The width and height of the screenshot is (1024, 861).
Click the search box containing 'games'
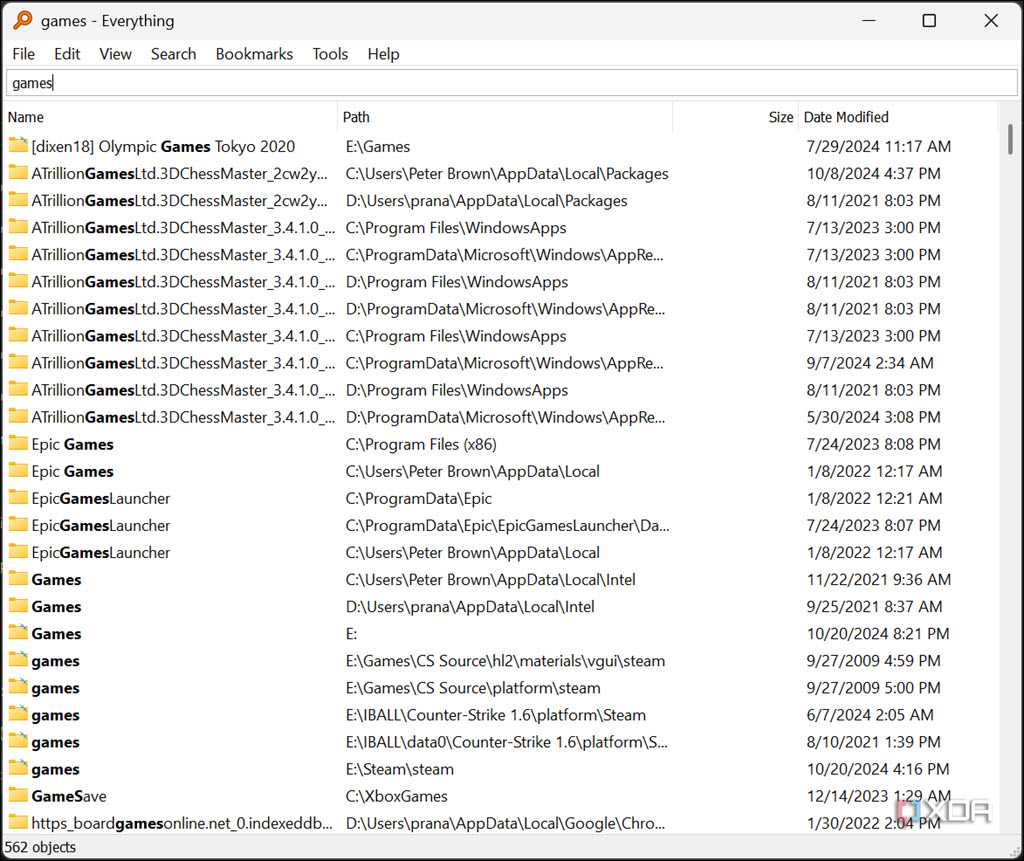click(511, 83)
